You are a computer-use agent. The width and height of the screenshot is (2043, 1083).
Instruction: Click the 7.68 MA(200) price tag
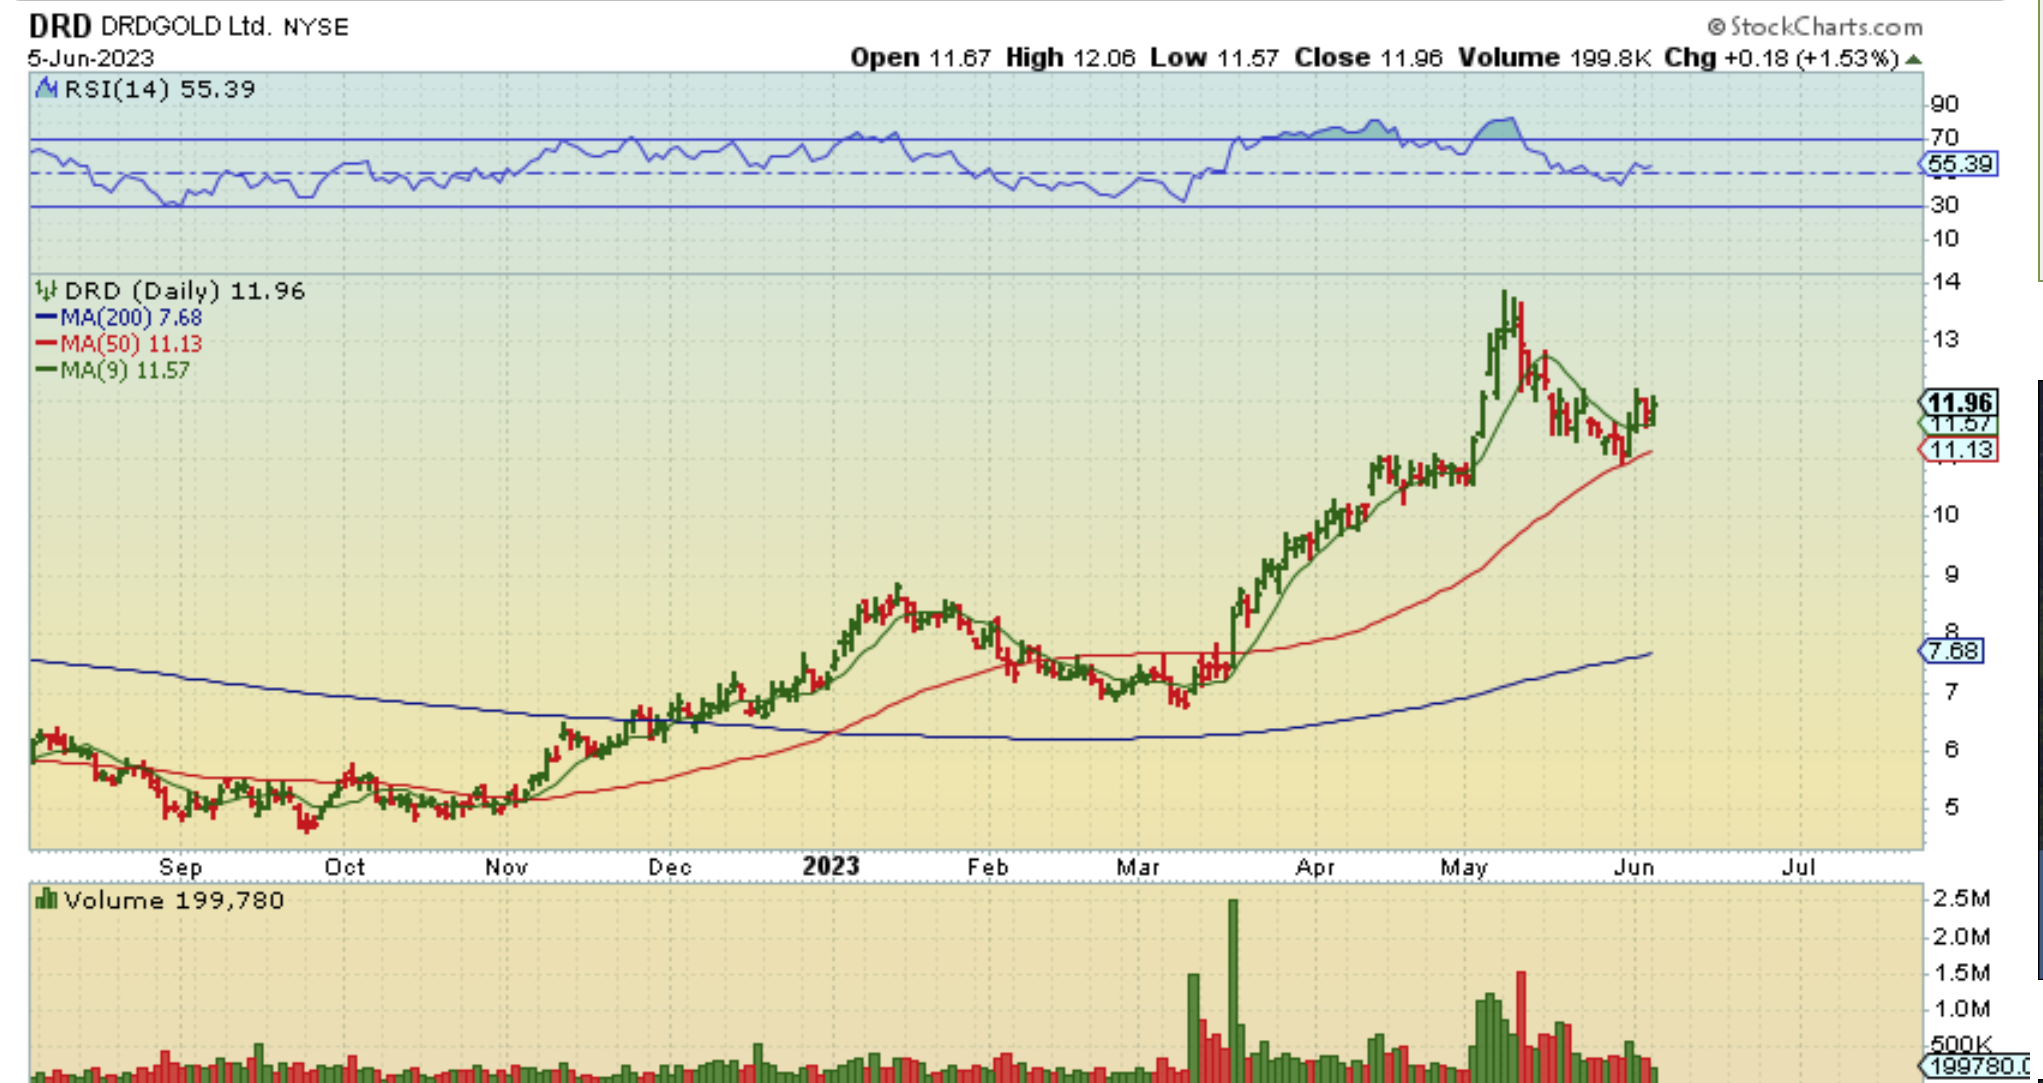point(1953,651)
